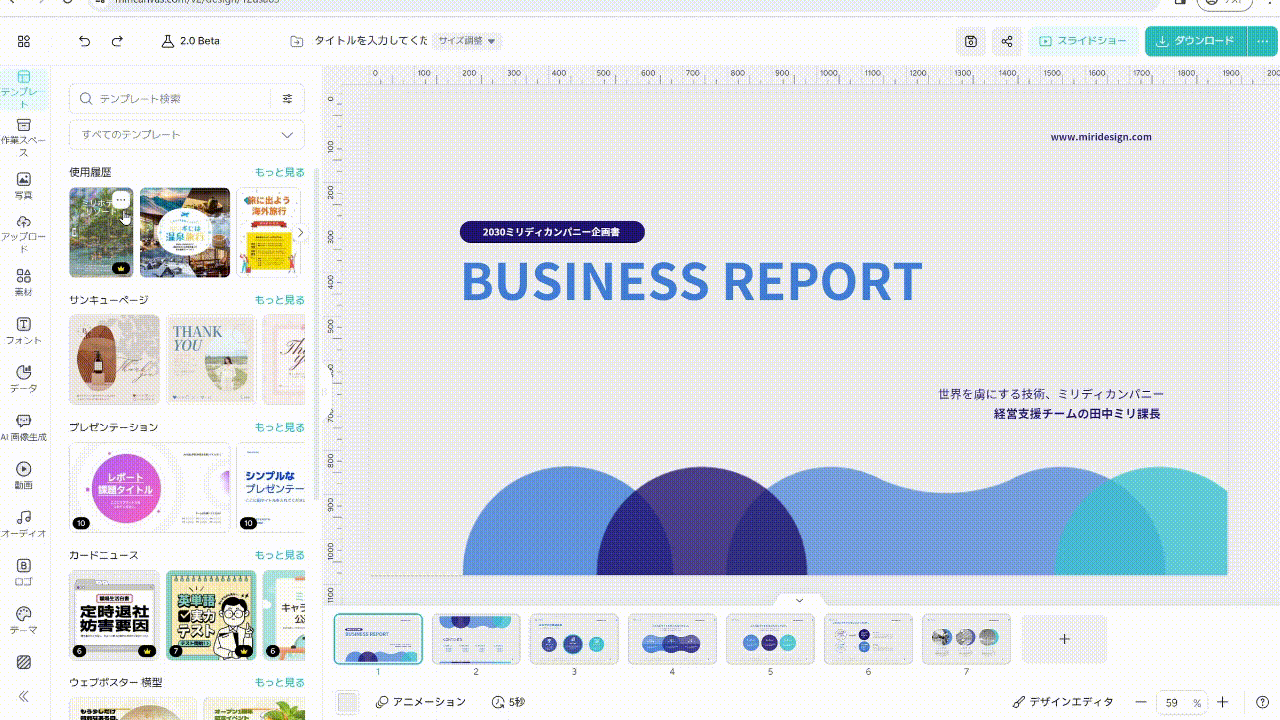
Task: Open the 写真 photos panel
Action: coord(24,186)
